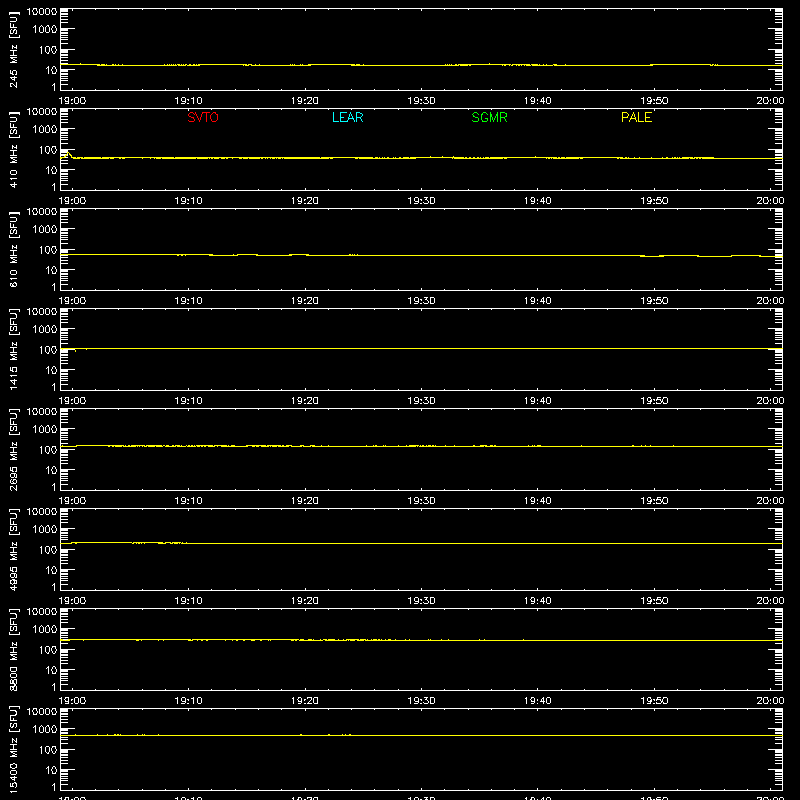Image resolution: width=800 pixels, height=800 pixels.
Task: Click the "2695 MHz [SFU]" axis label
Action: pyautogui.click(x=13, y=449)
